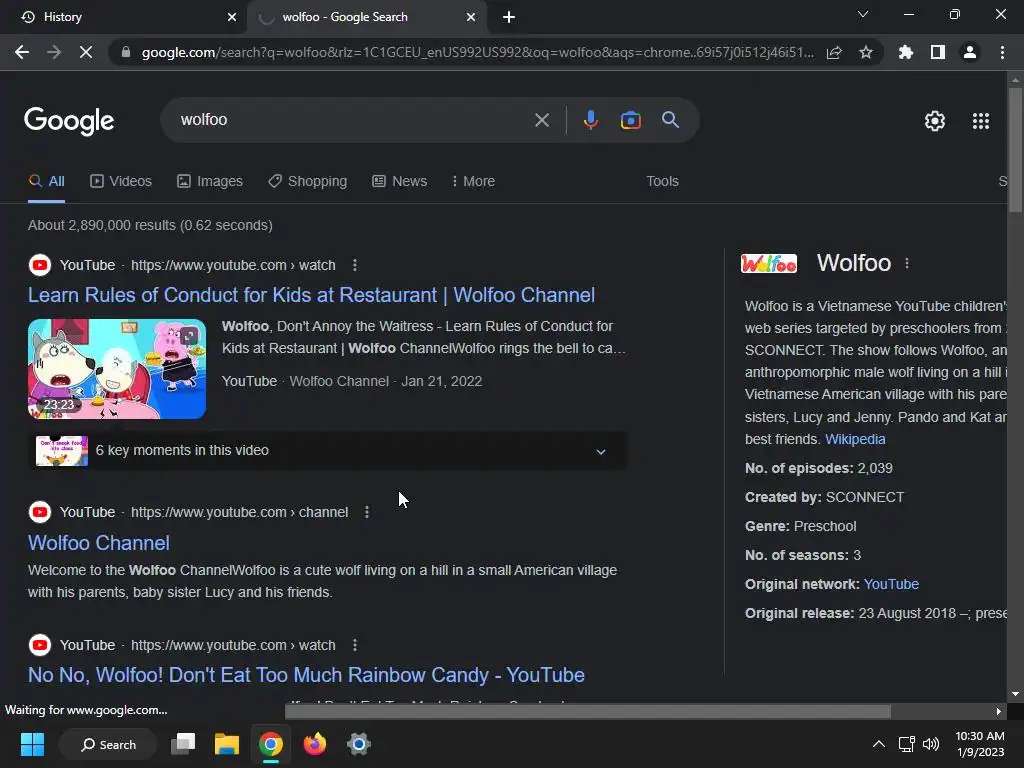
Task: Click the padlock site info icon
Action: point(126,52)
